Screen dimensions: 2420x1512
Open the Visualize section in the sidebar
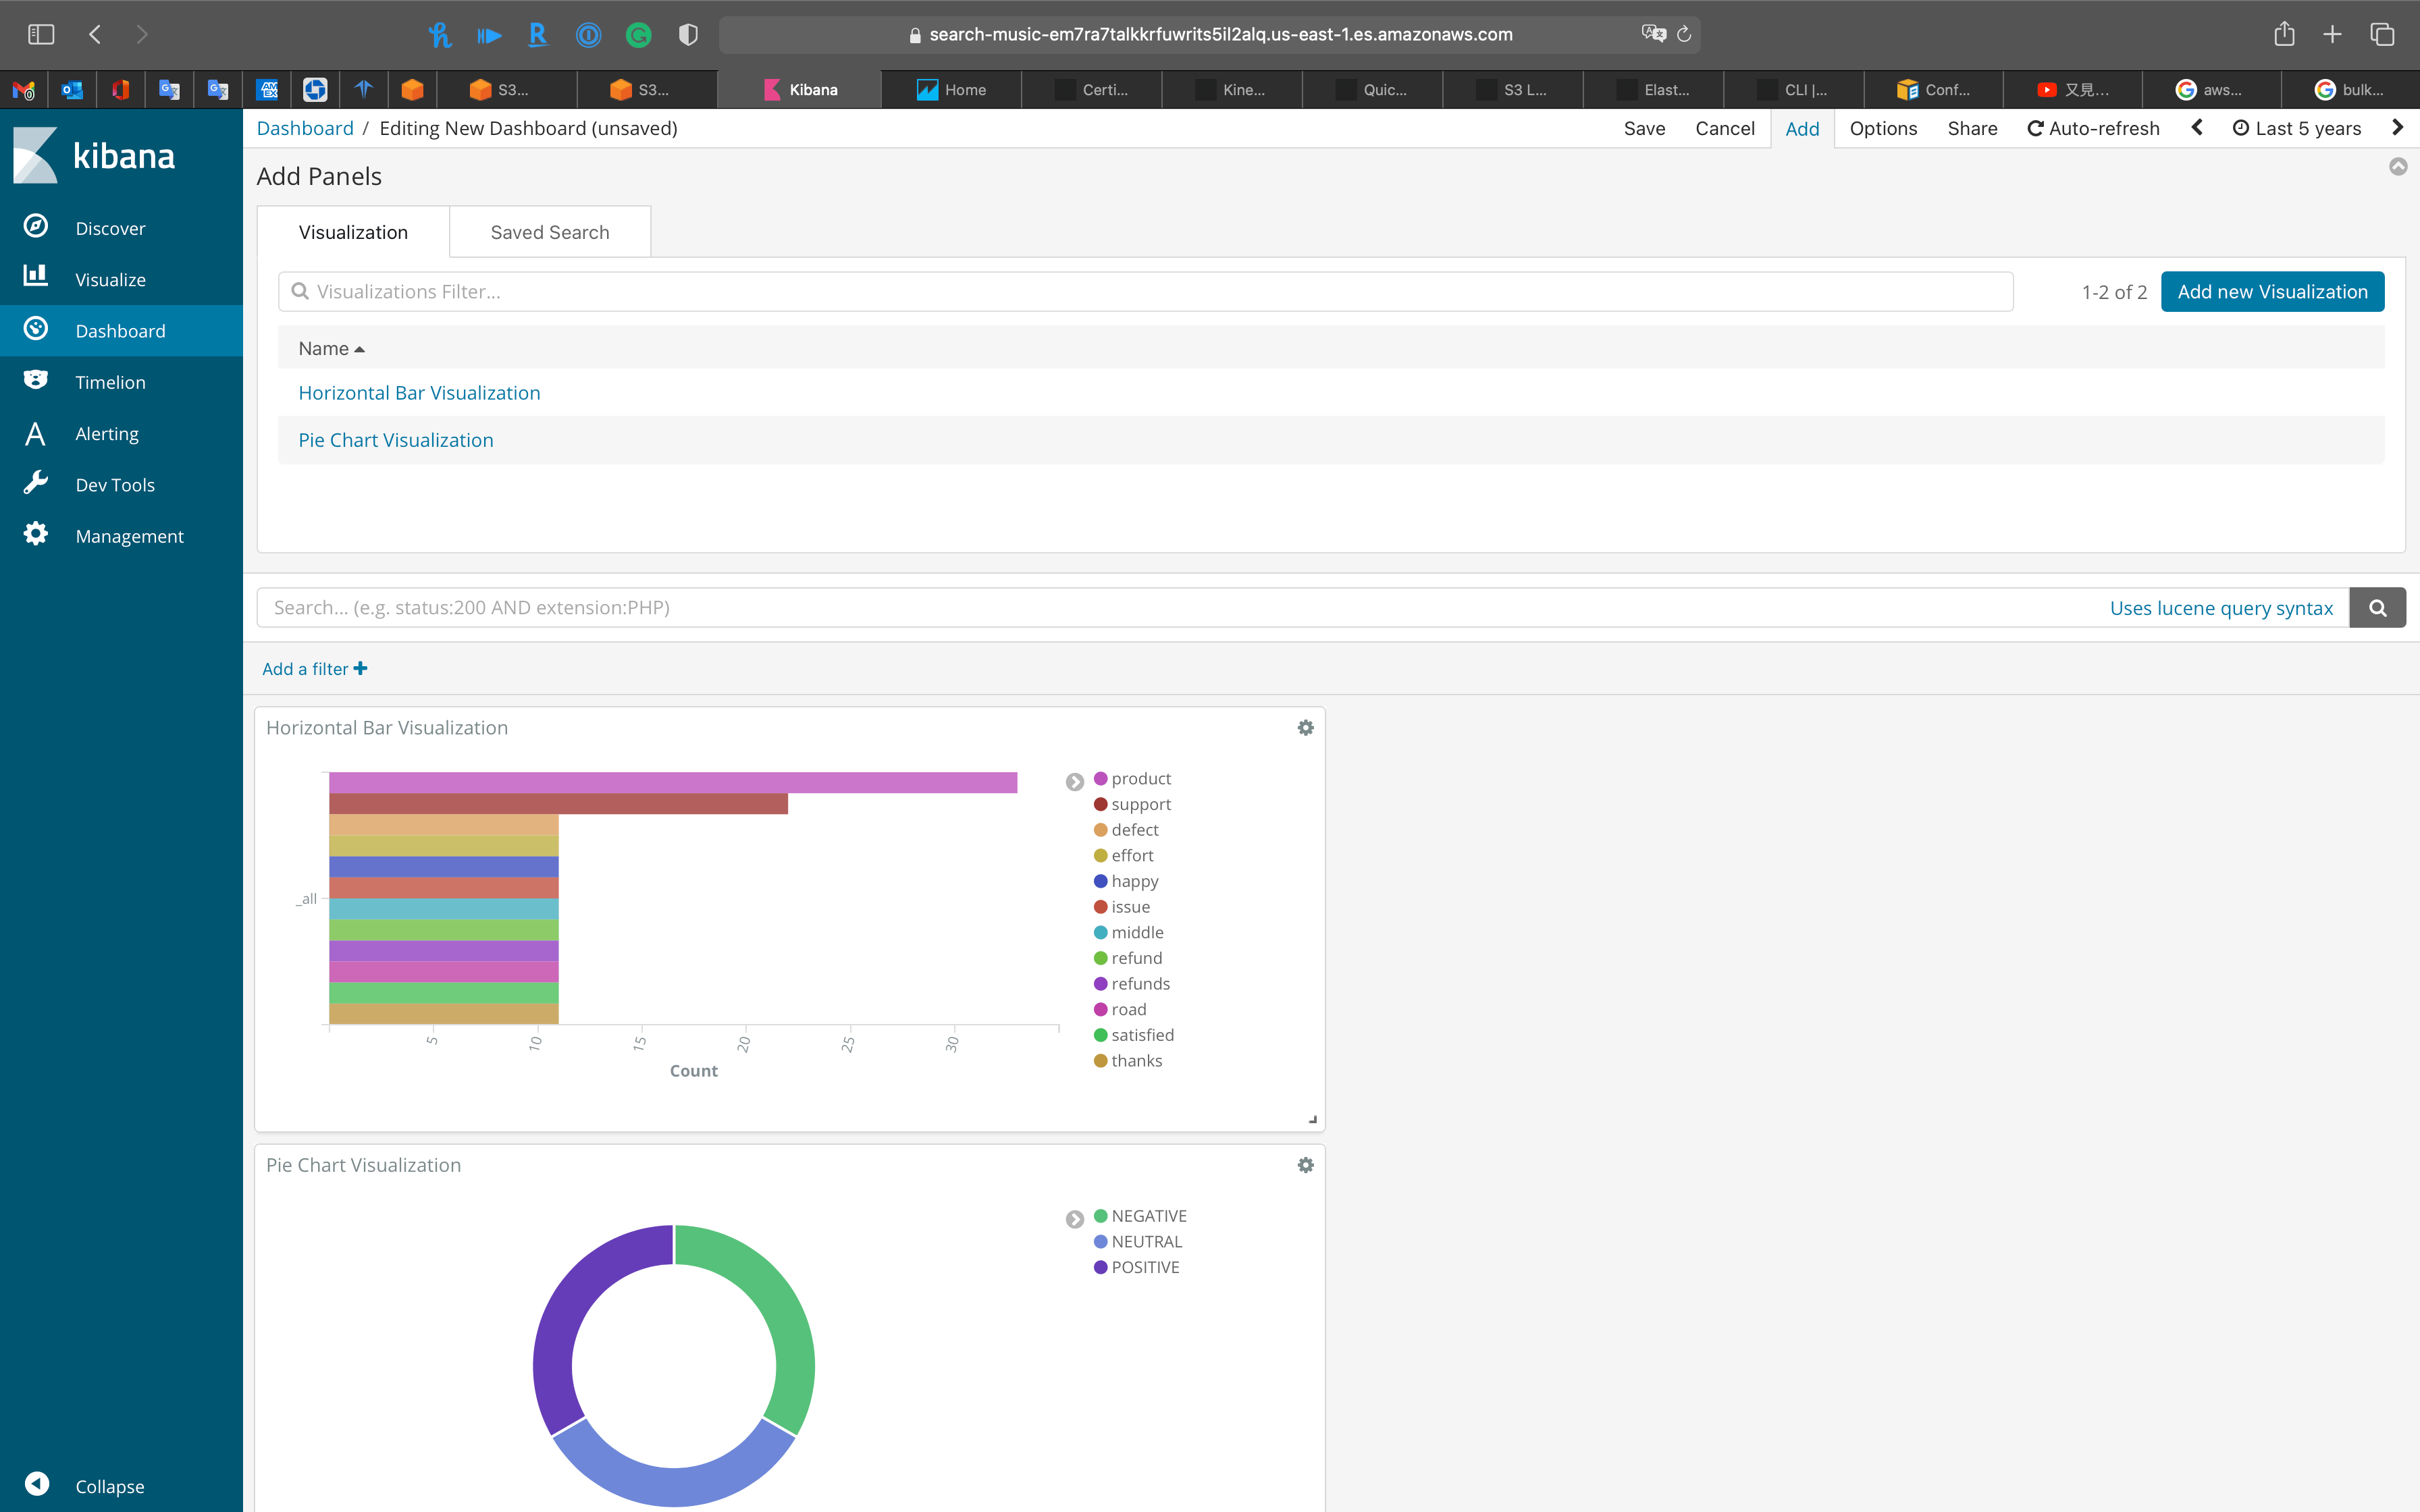pos(110,279)
